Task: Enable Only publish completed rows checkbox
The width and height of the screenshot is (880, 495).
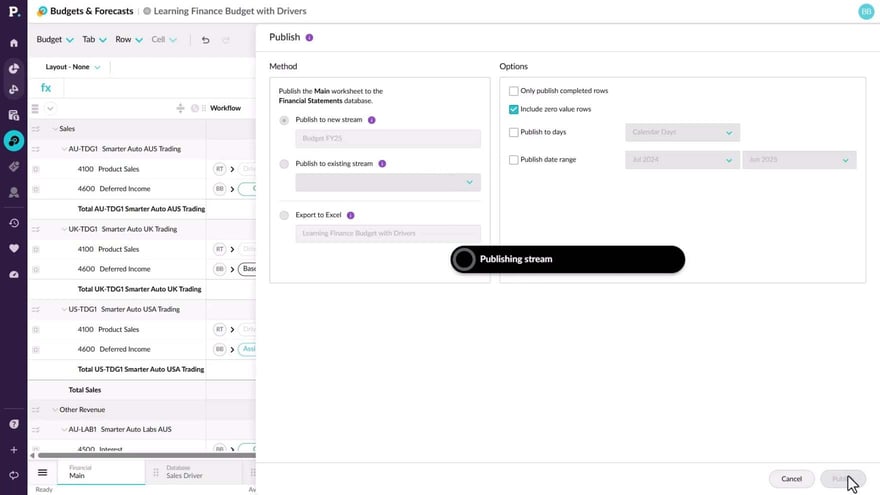Action: [514, 91]
